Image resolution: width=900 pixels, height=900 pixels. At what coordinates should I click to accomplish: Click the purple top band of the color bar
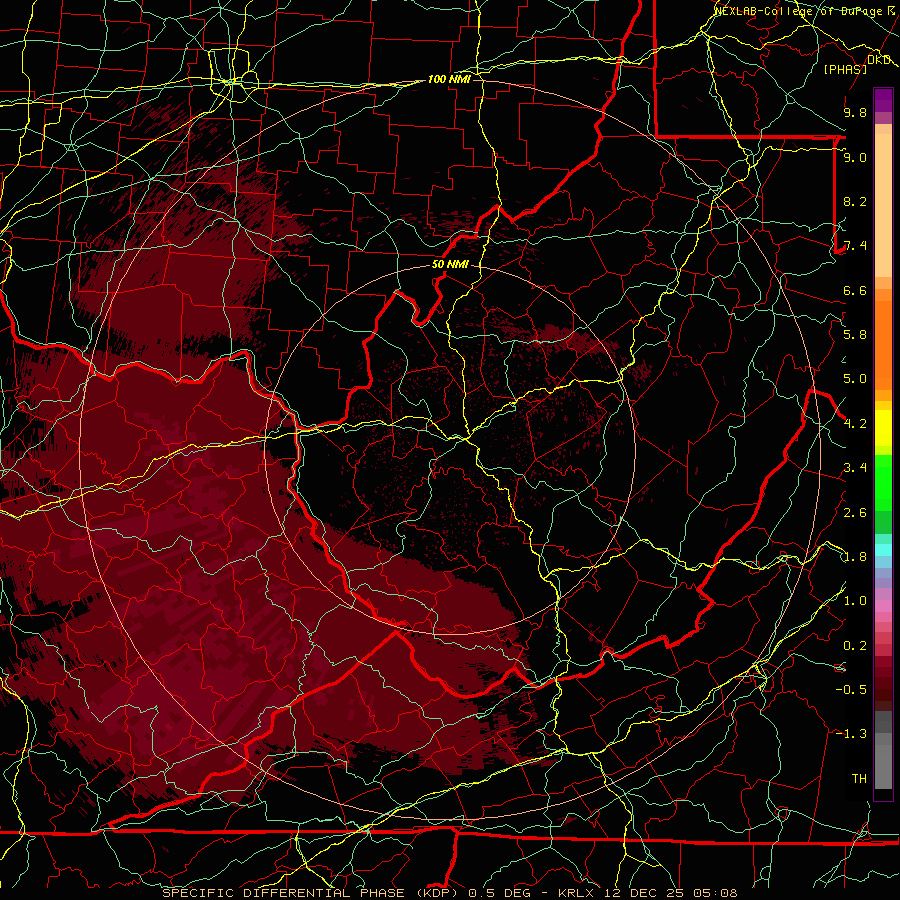(x=883, y=100)
